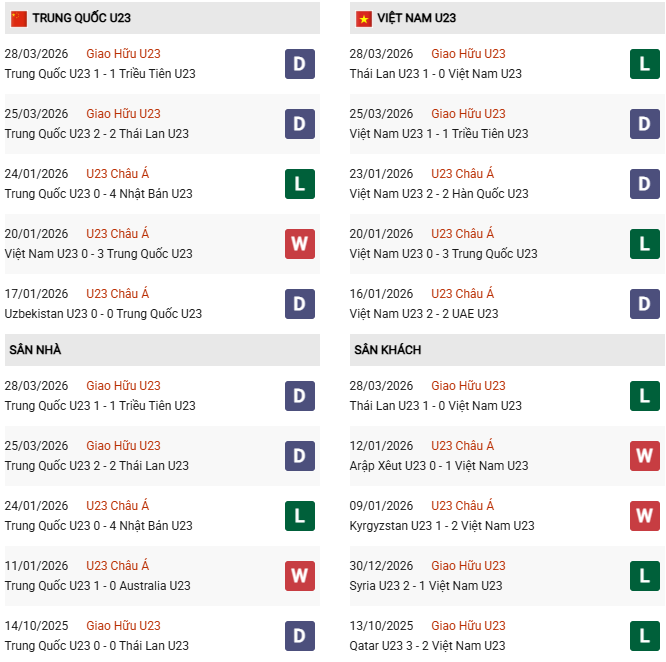Click D badge for Việt Nam 2-2 Hàn Quốc
This screenshot has height=662, width=666.
tap(645, 184)
